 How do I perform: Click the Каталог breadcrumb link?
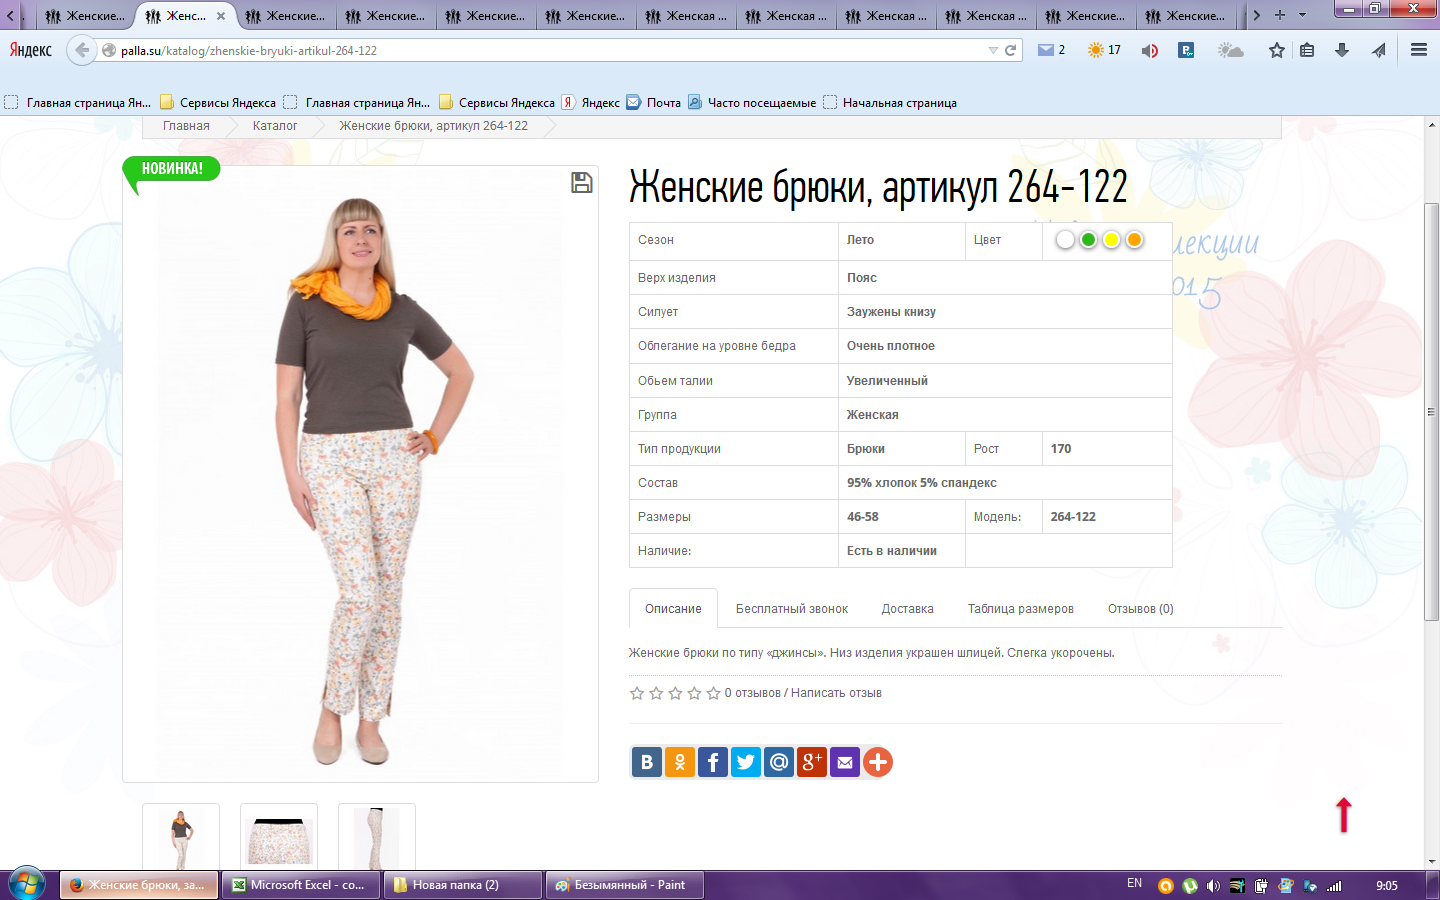point(275,126)
